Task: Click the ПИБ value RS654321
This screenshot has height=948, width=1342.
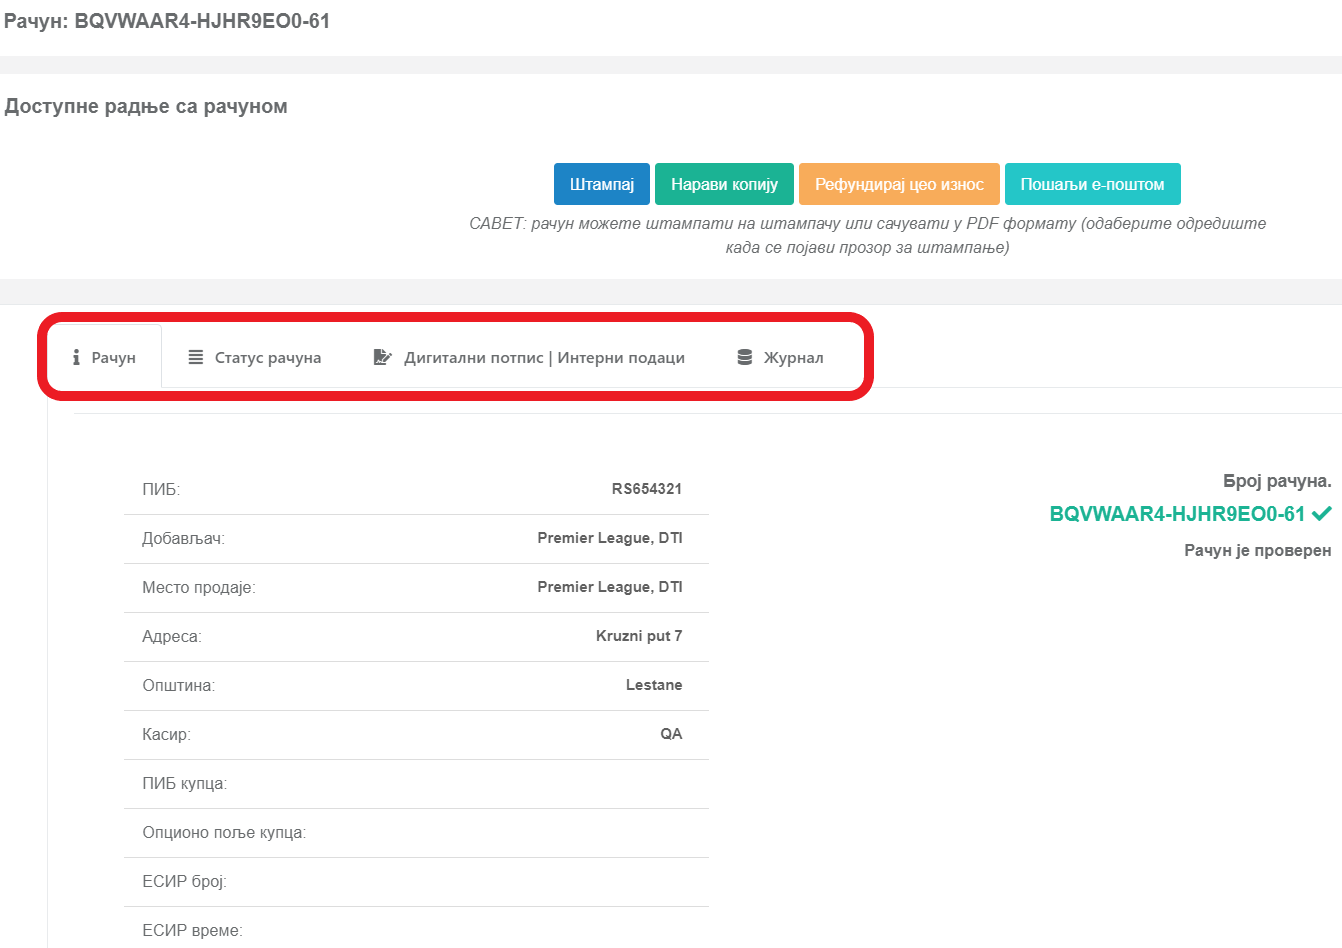Action: pyautogui.click(x=647, y=489)
